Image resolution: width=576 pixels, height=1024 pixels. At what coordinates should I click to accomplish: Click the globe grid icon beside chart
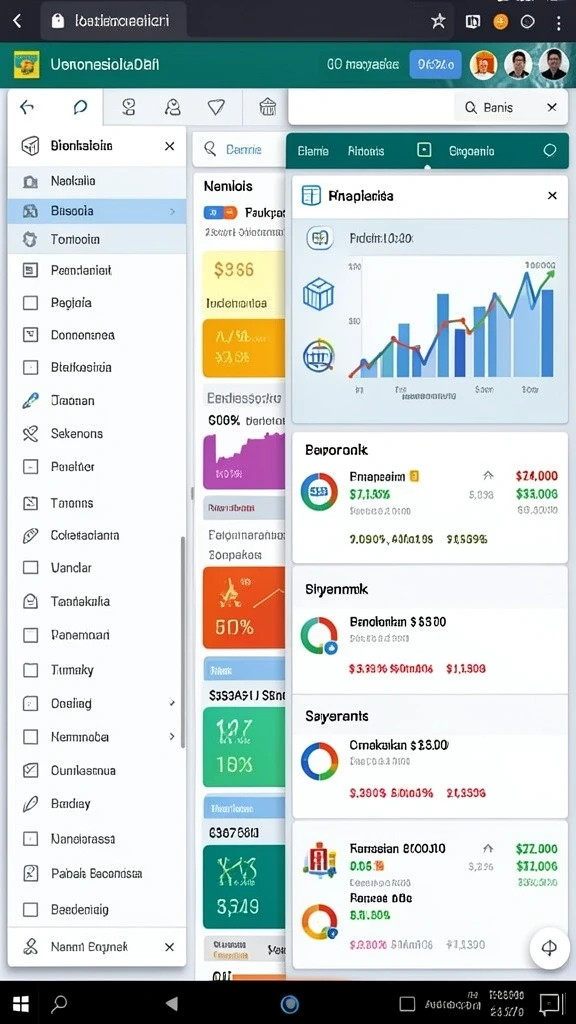coord(319,356)
